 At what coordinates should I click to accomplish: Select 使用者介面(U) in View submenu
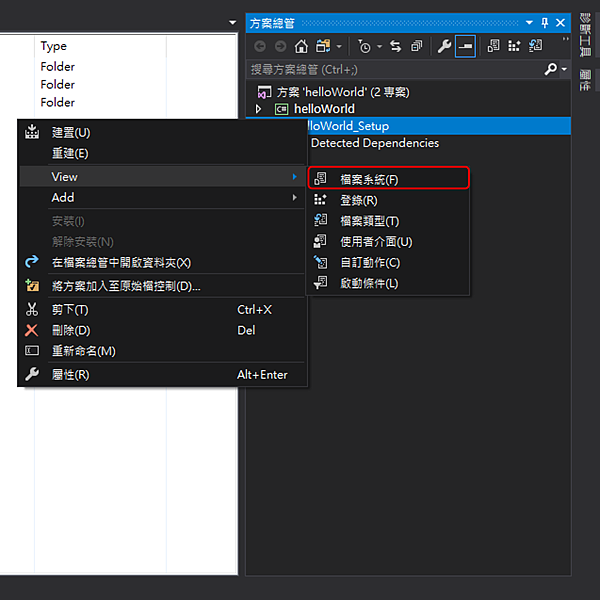coord(388,241)
